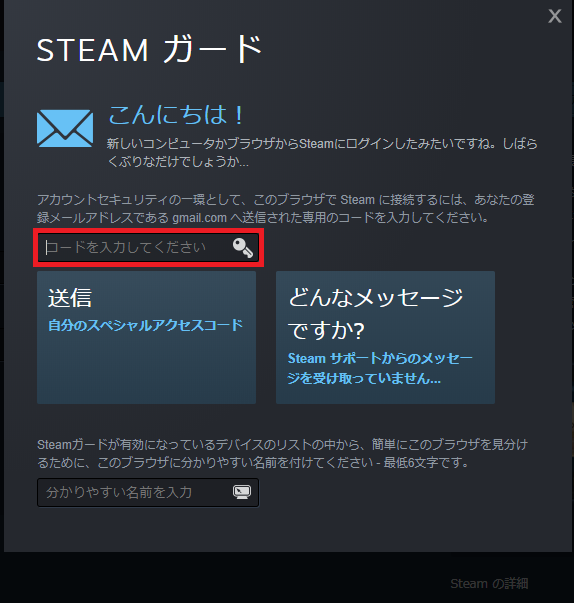Submit code via the 送信 heading

(70, 298)
